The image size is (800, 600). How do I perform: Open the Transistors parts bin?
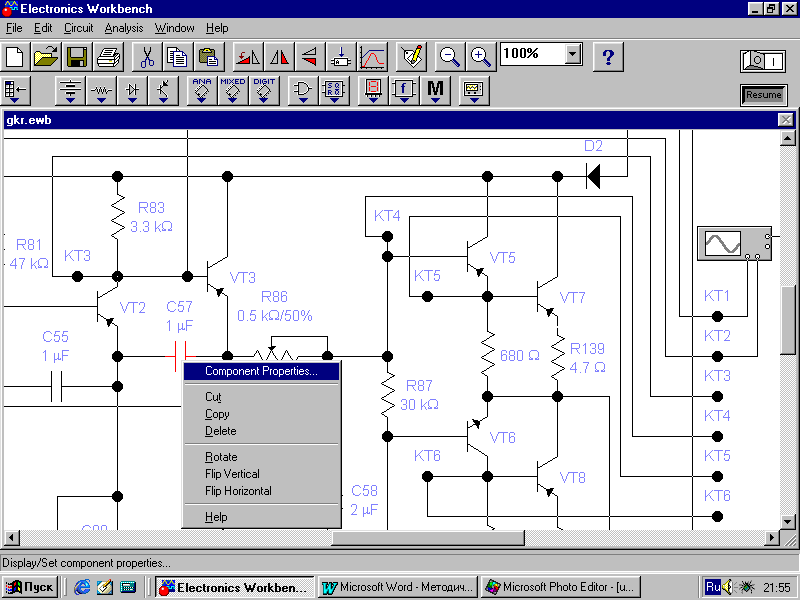pyautogui.click(x=163, y=91)
